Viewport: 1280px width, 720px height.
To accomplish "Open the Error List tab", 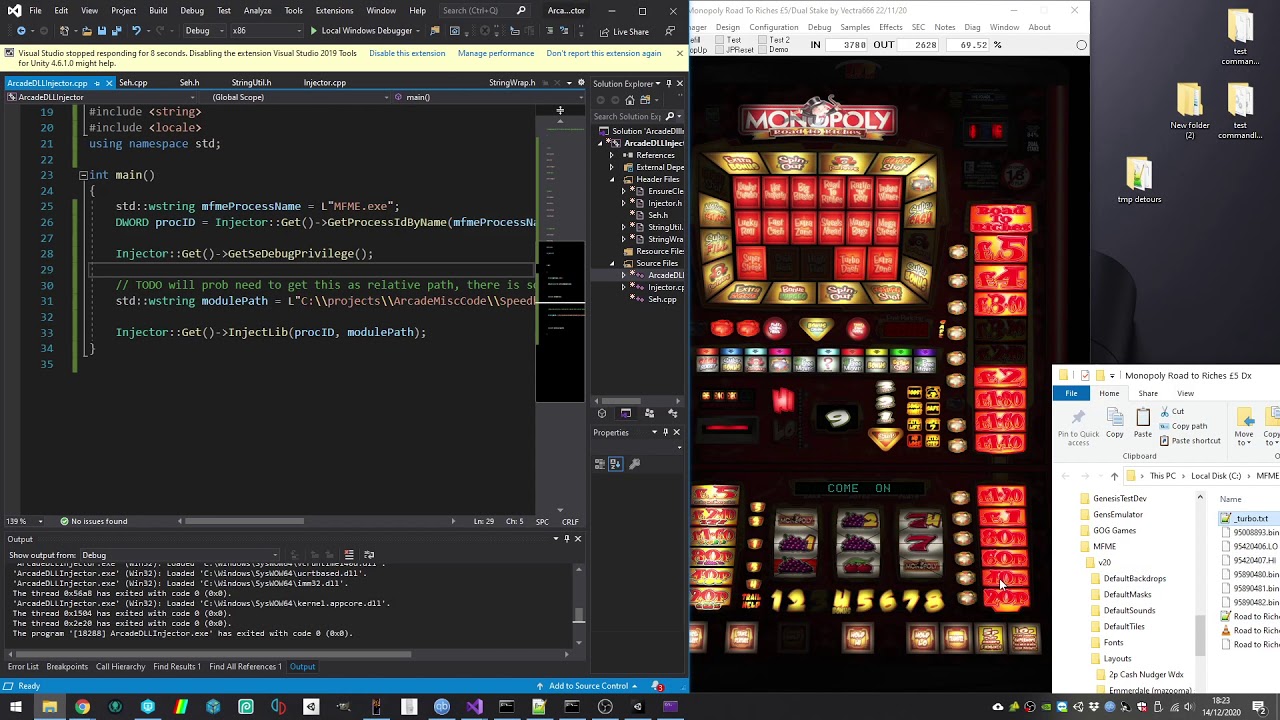I will pyautogui.click(x=23, y=667).
